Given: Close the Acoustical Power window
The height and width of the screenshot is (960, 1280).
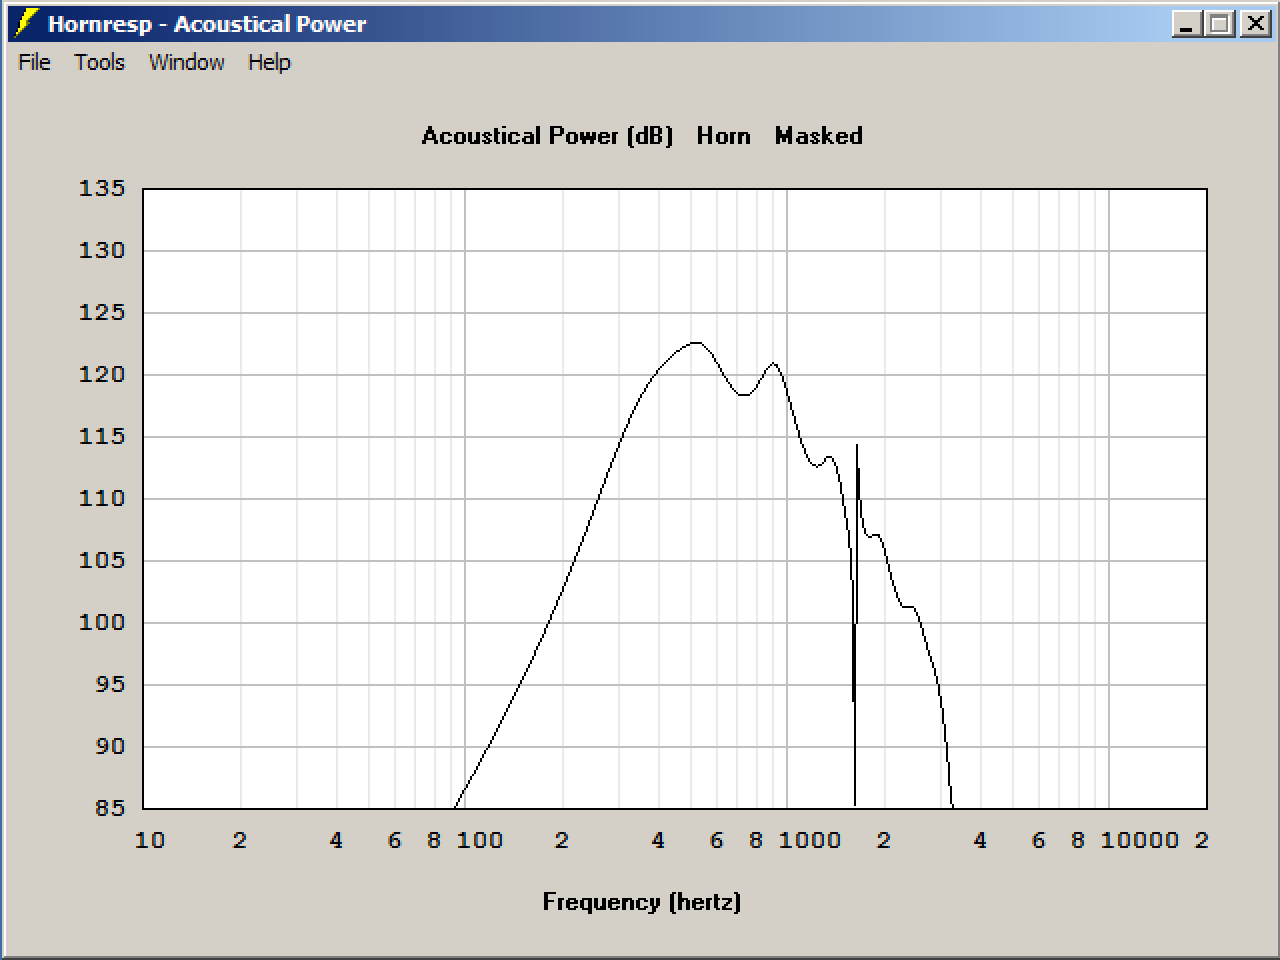Looking at the screenshot, I should tap(1254, 24).
